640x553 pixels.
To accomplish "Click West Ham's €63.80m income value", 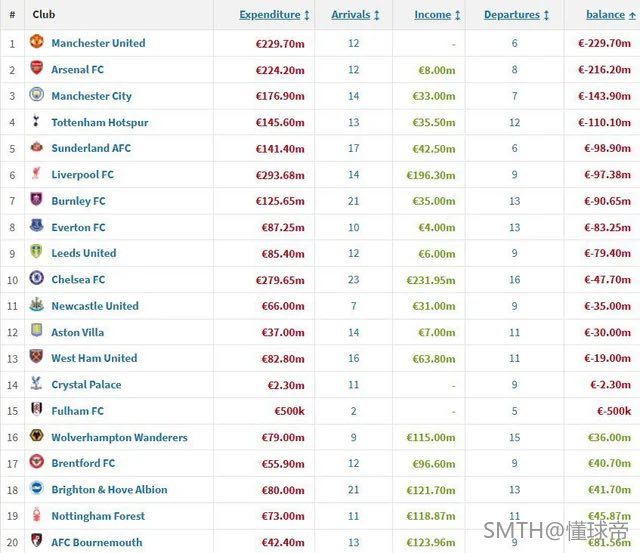I will (433, 359).
